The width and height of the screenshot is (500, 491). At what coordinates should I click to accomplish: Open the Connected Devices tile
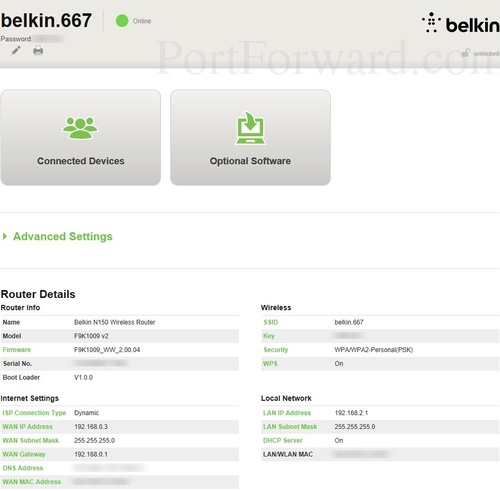81,137
